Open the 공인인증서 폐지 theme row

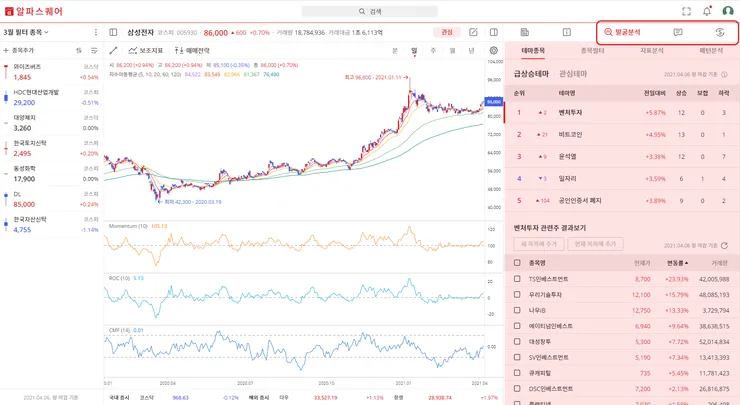tap(622, 201)
